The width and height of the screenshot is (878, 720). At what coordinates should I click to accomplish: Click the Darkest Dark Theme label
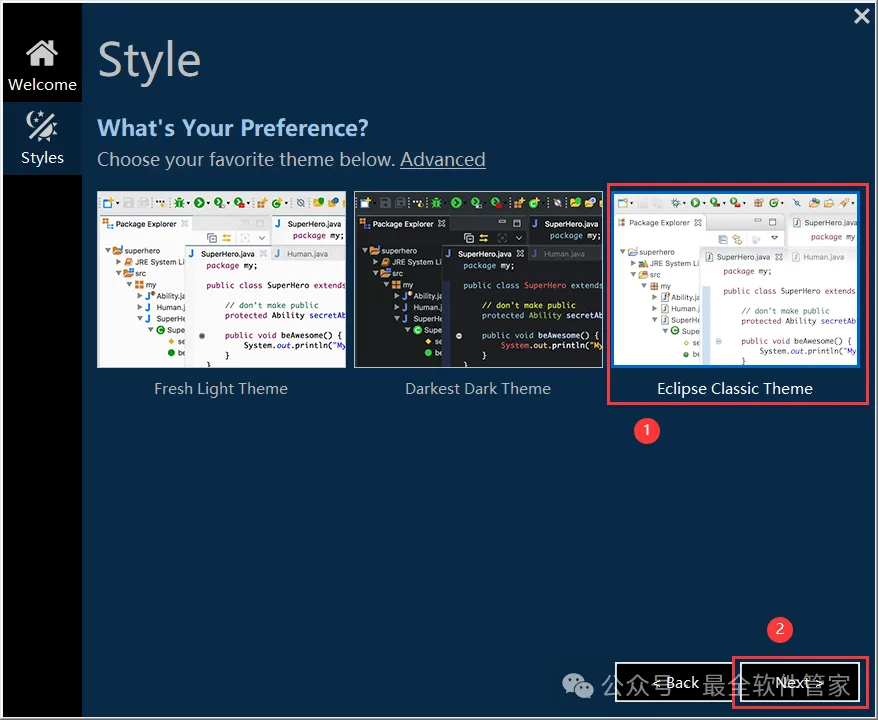click(478, 389)
